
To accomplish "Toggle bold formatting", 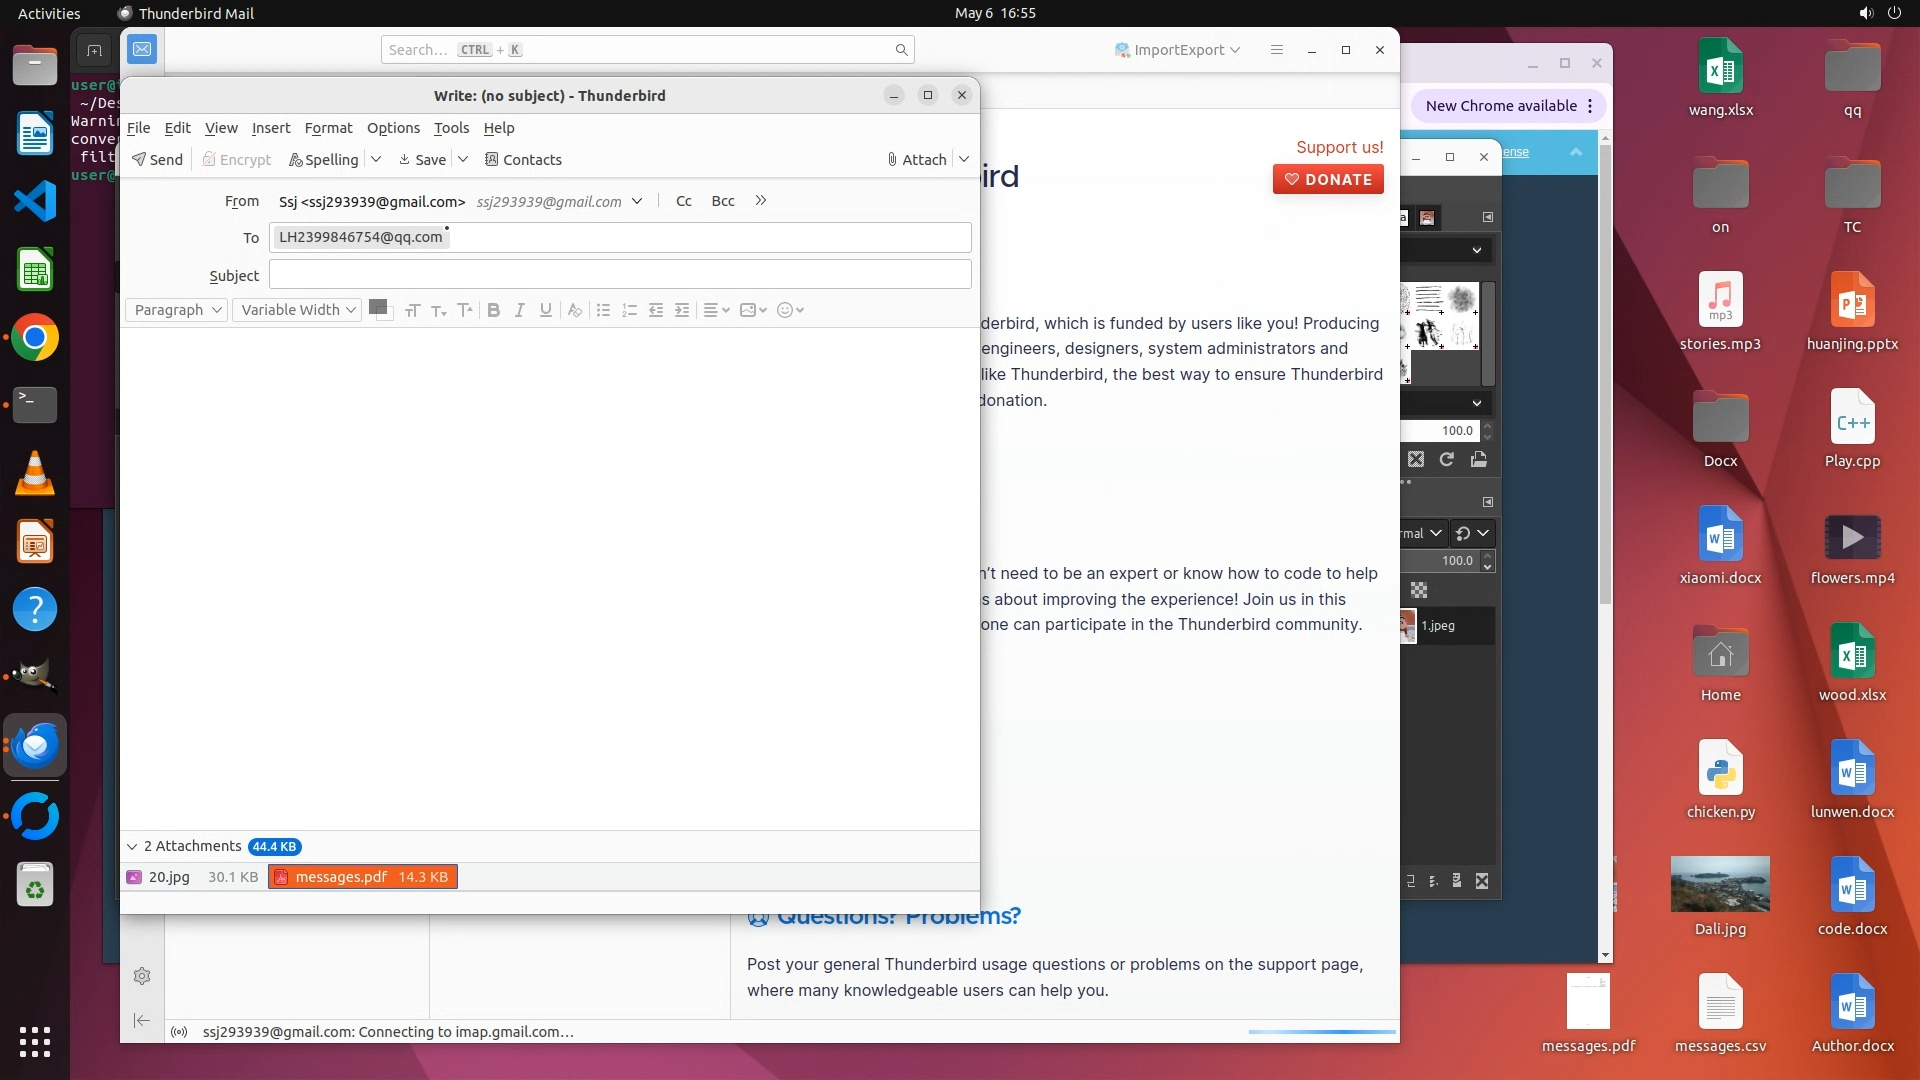I will [x=493, y=310].
